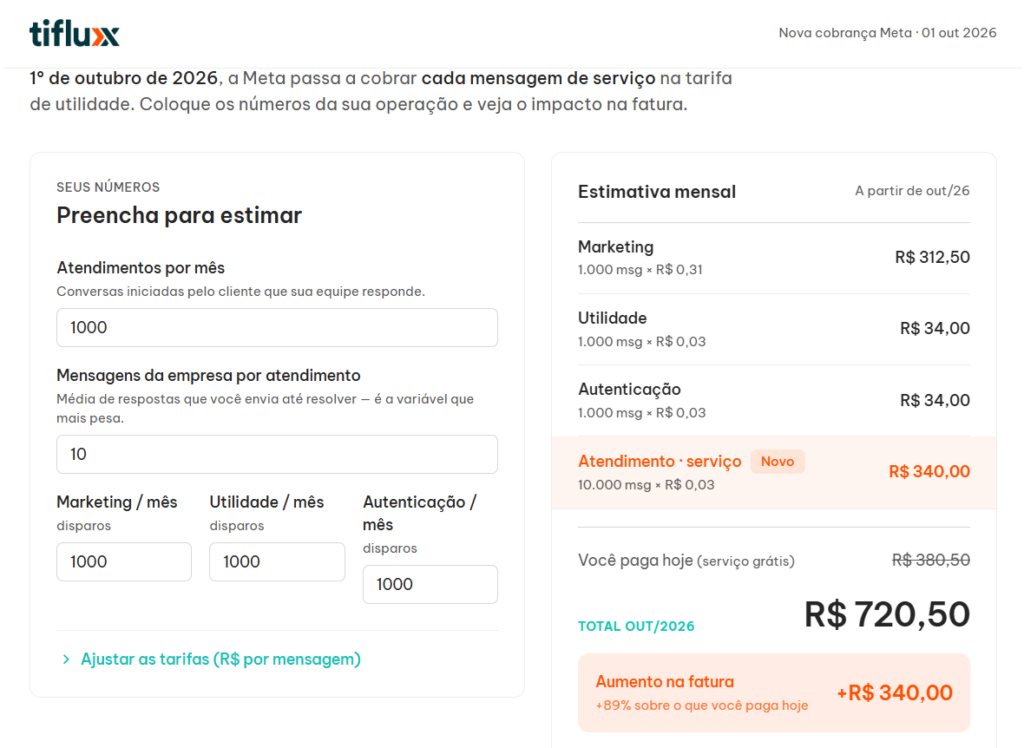Edit the Utilidade / mês disparos field

coord(277,562)
